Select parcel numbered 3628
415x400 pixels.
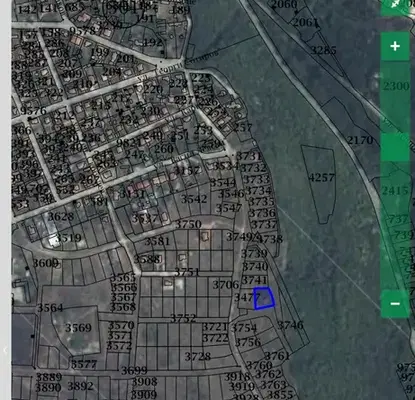(61, 217)
